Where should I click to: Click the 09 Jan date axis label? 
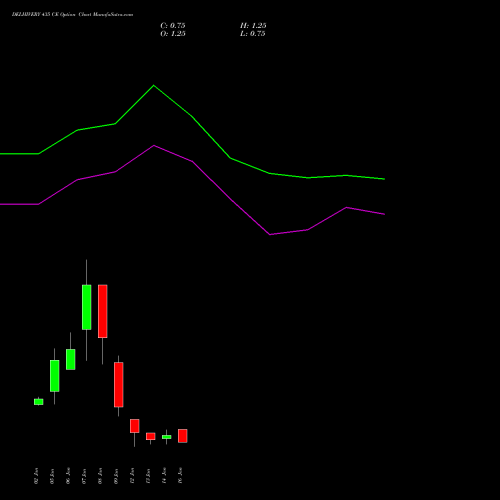pos(116,476)
